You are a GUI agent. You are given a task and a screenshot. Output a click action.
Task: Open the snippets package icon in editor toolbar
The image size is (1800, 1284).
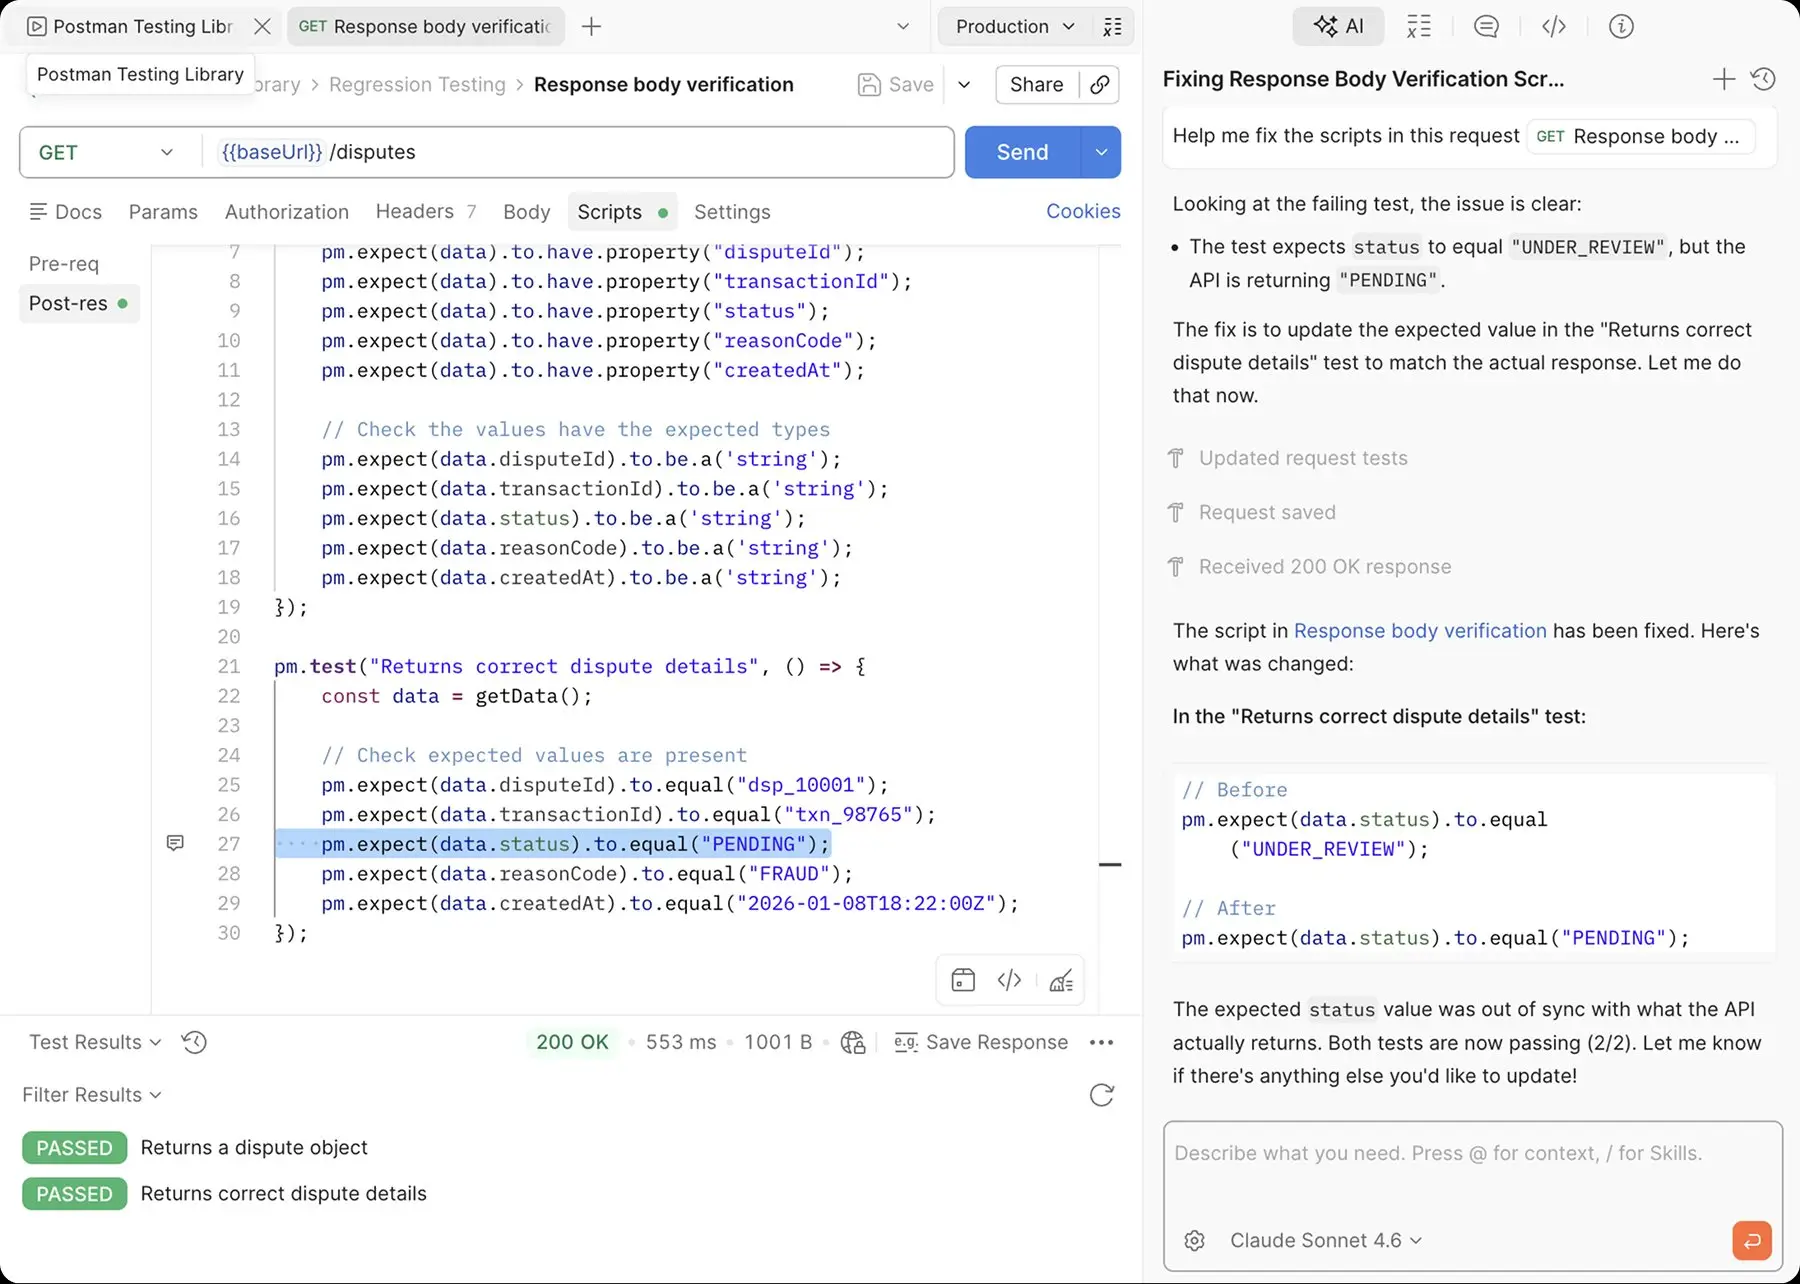click(x=963, y=981)
